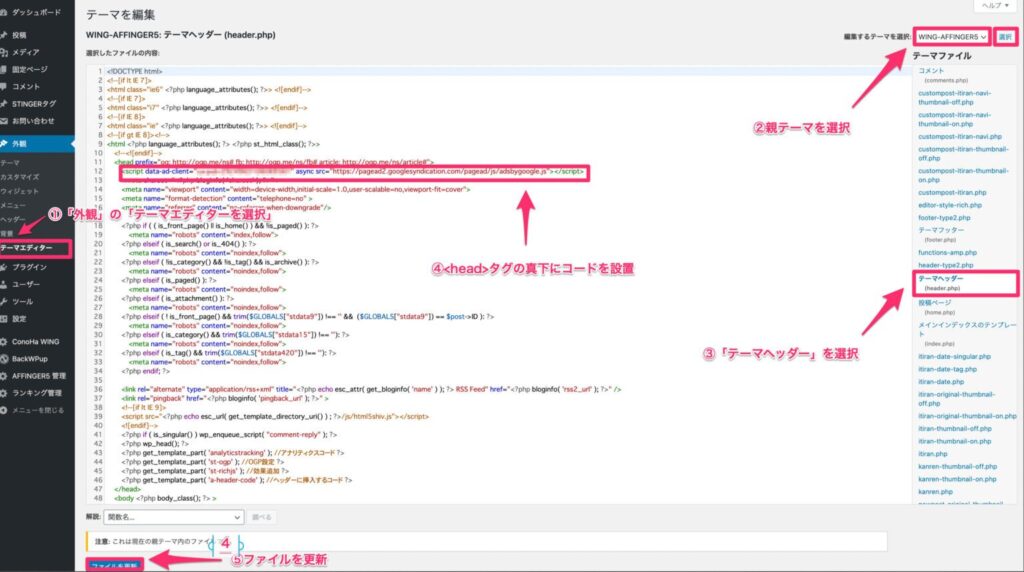Open editor-style-rich.php file
Viewport: 1024px width, 572px height.
point(950,205)
